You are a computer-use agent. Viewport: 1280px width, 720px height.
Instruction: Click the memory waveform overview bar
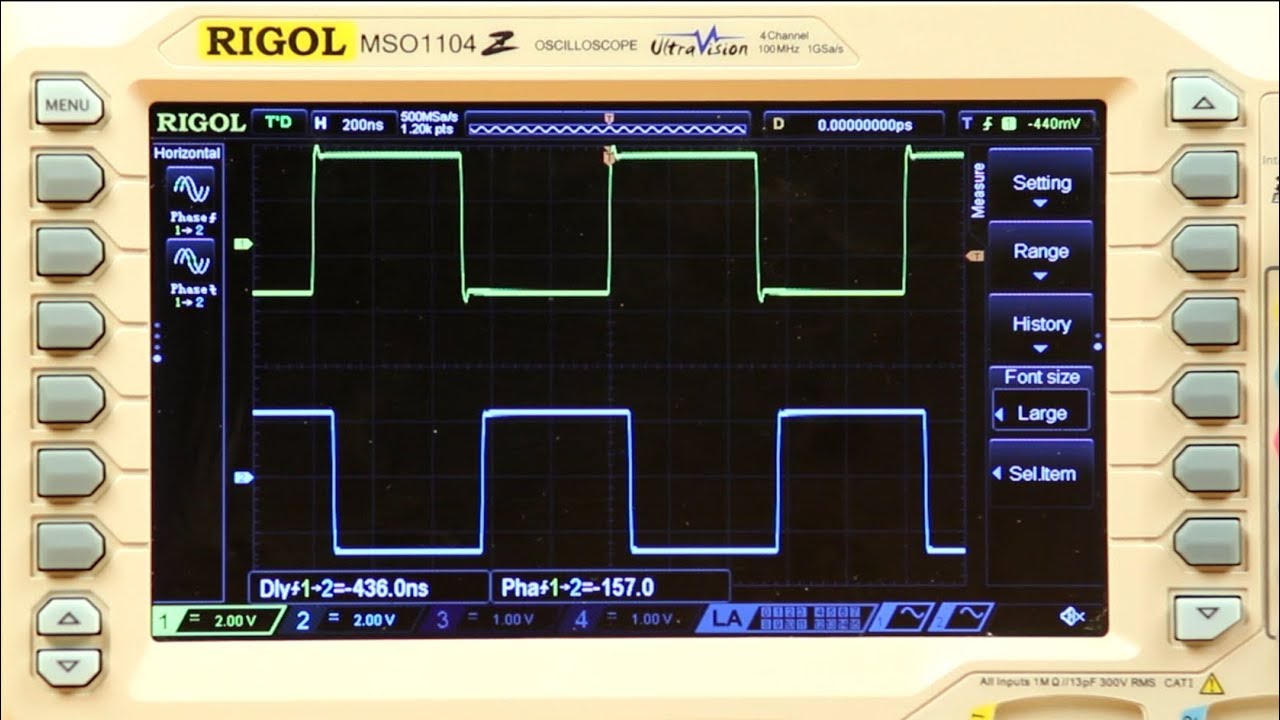click(x=607, y=124)
